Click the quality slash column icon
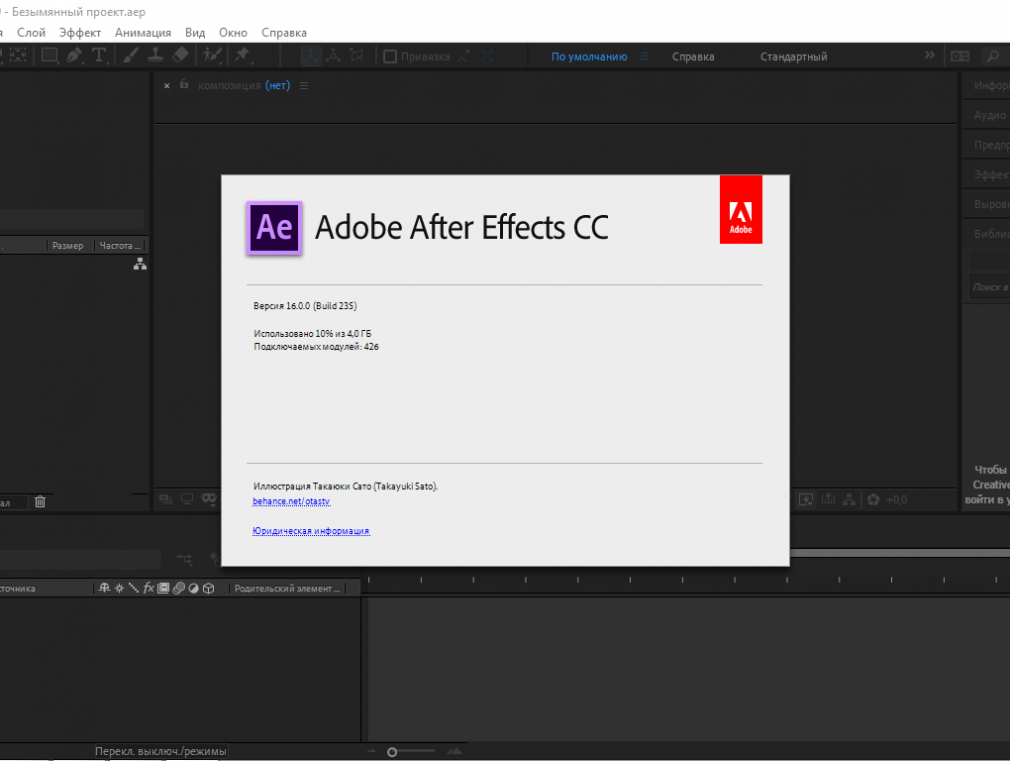Viewport: 1010px width, 761px height. click(133, 588)
